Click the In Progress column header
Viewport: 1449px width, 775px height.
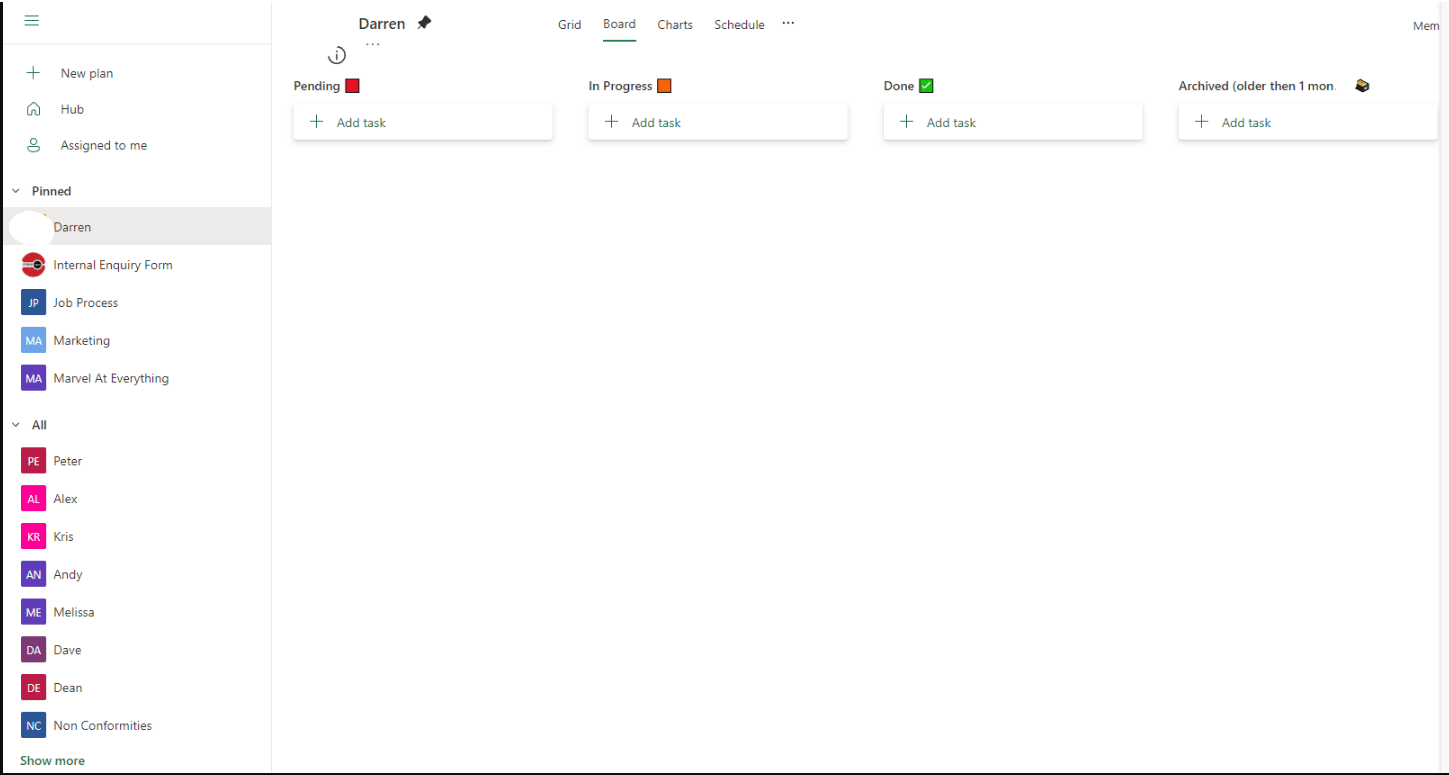[x=630, y=86]
